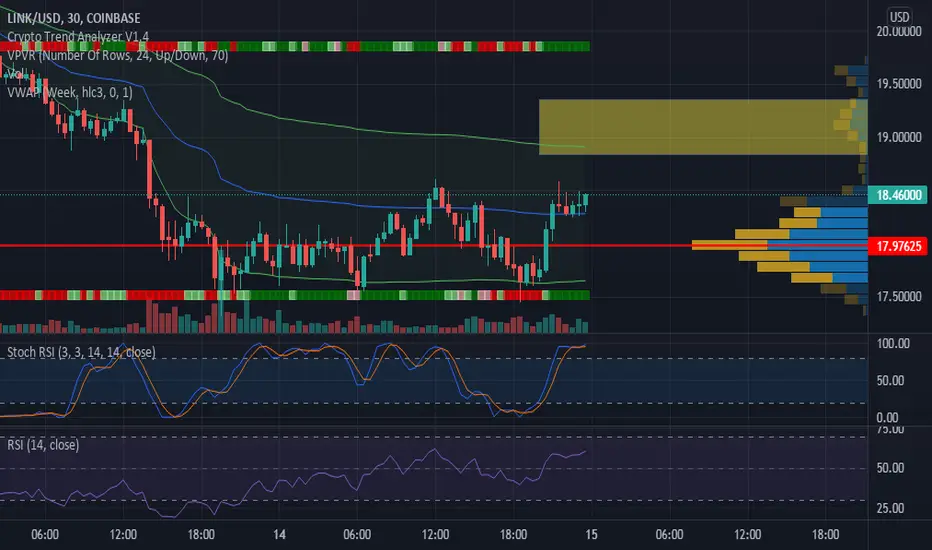Select the VPVR indicator legend label

(x=118, y=56)
